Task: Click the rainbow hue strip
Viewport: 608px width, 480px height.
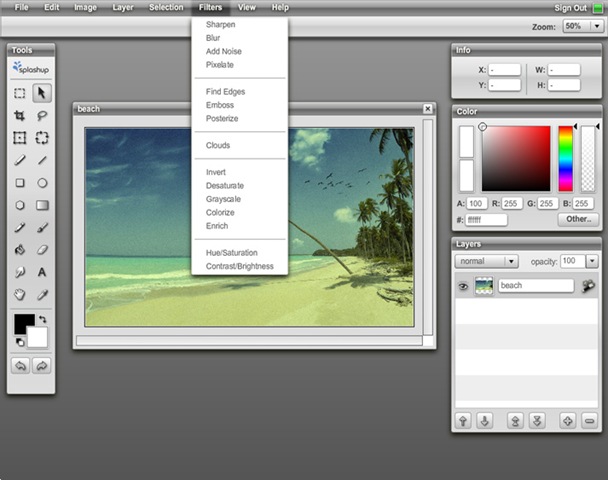Action: click(566, 158)
